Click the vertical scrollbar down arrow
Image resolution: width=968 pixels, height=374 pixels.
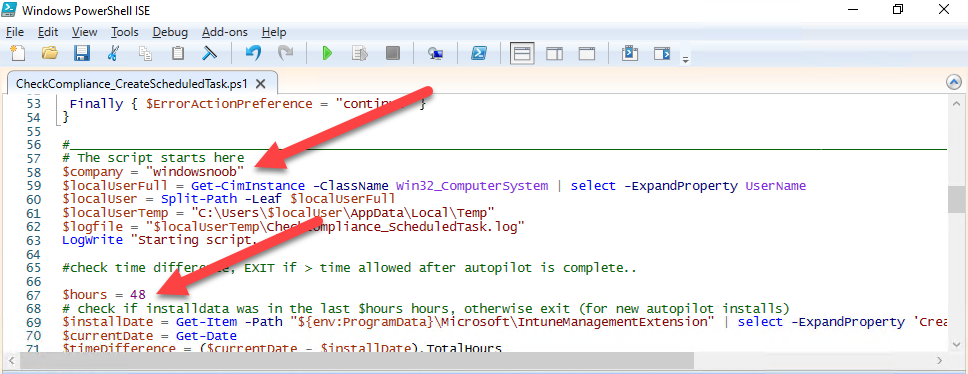click(957, 346)
